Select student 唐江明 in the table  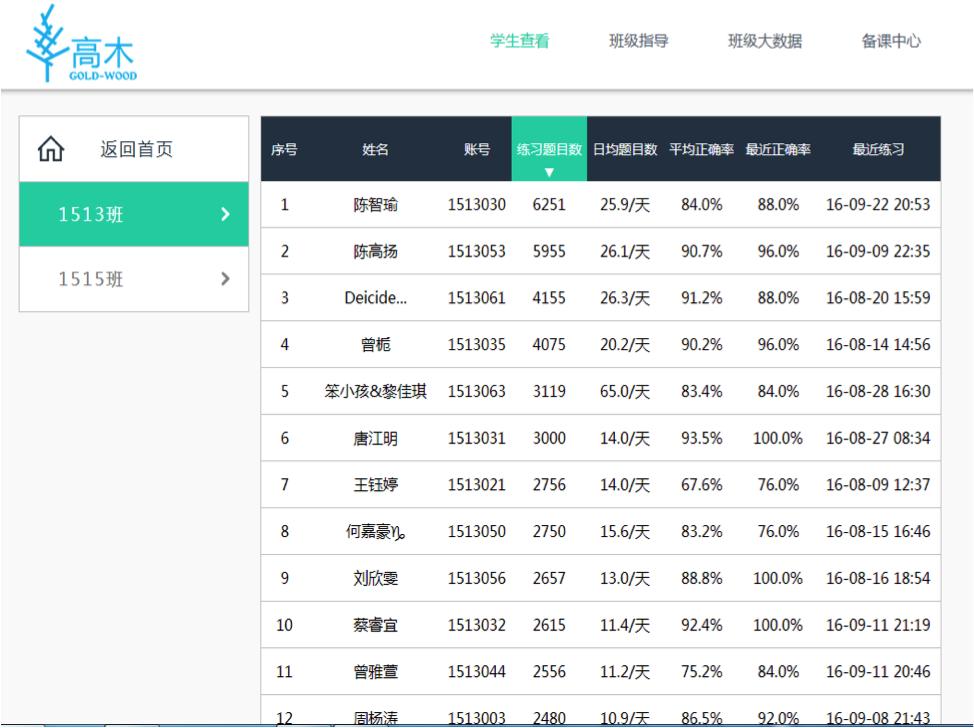click(x=376, y=438)
